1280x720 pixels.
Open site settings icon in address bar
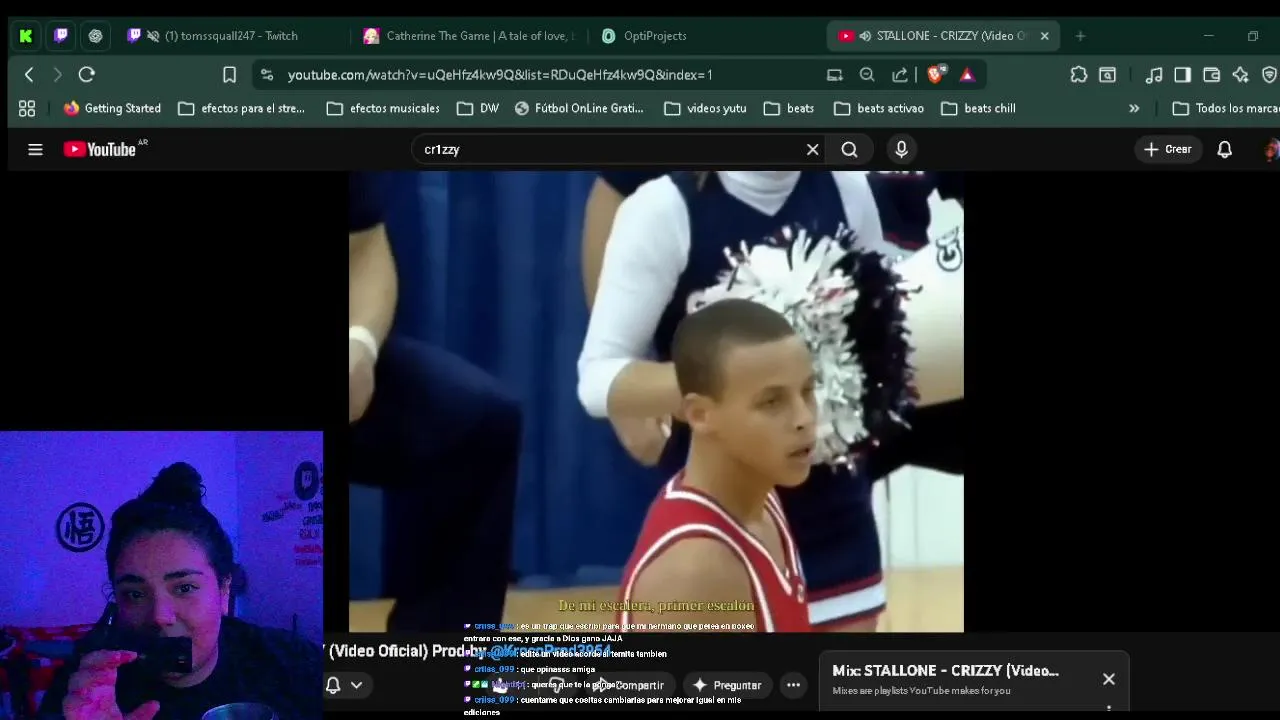tap(267, 75)
